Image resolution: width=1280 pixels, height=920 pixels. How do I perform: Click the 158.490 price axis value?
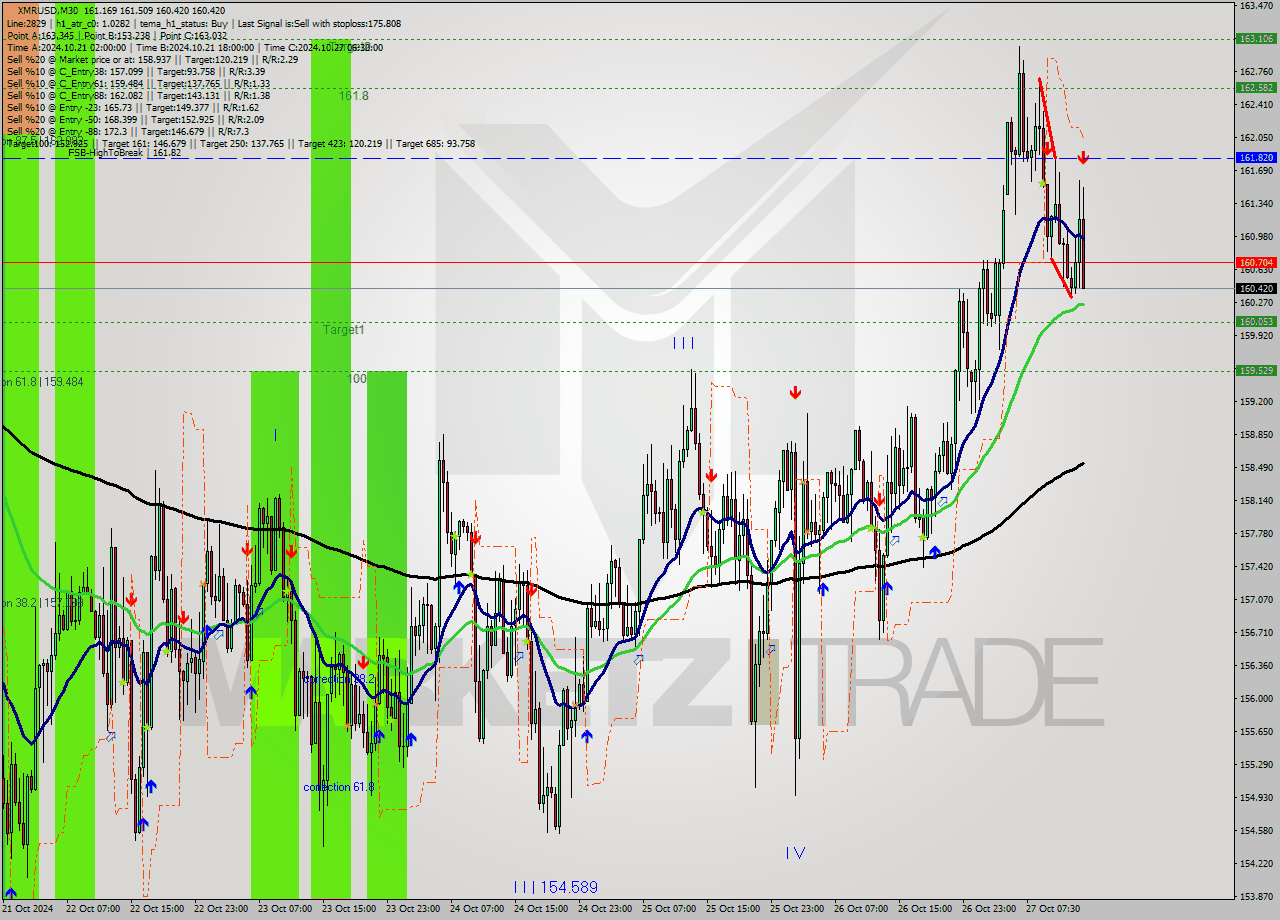point(1256,468)
